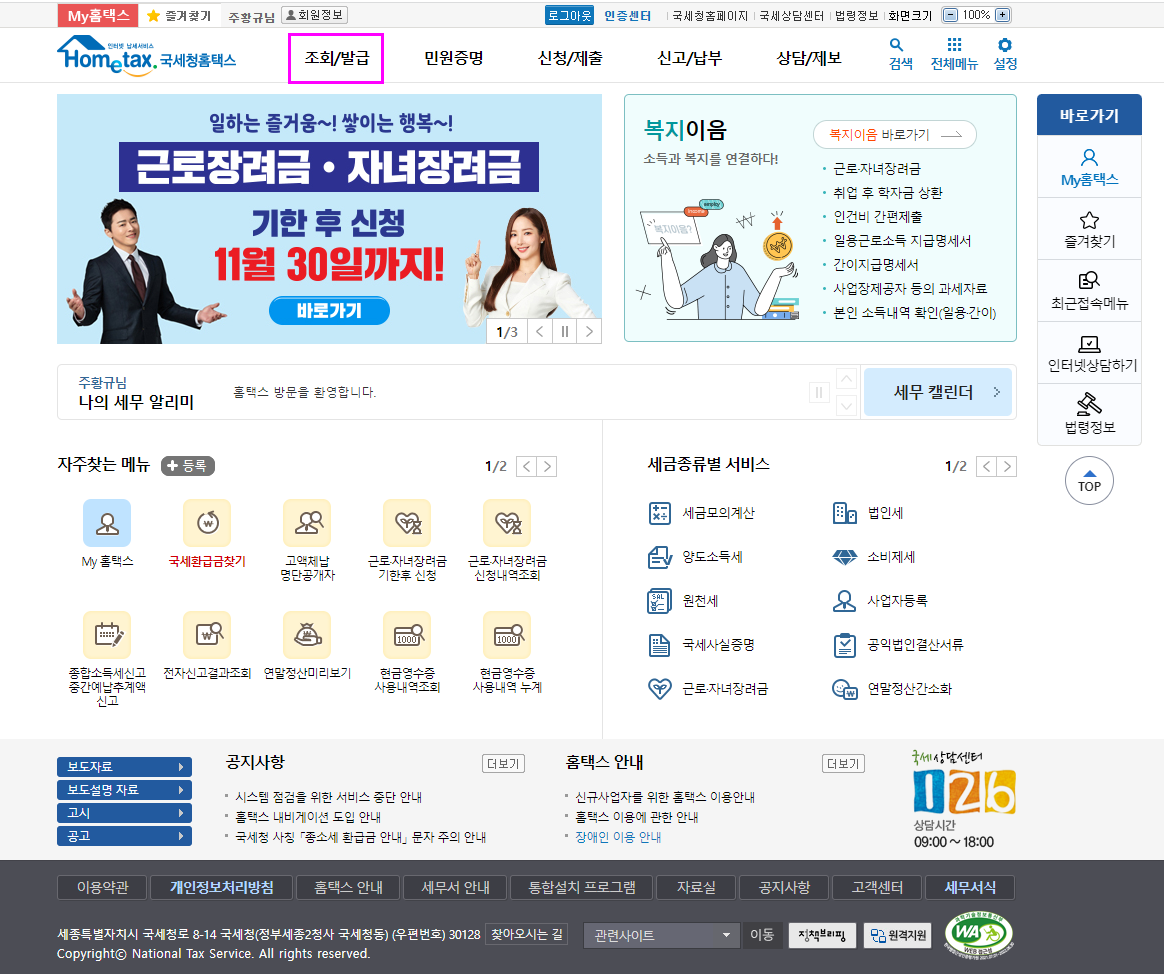Open 법인세 tax service
Screen dimensions: 1164x974
868,513
